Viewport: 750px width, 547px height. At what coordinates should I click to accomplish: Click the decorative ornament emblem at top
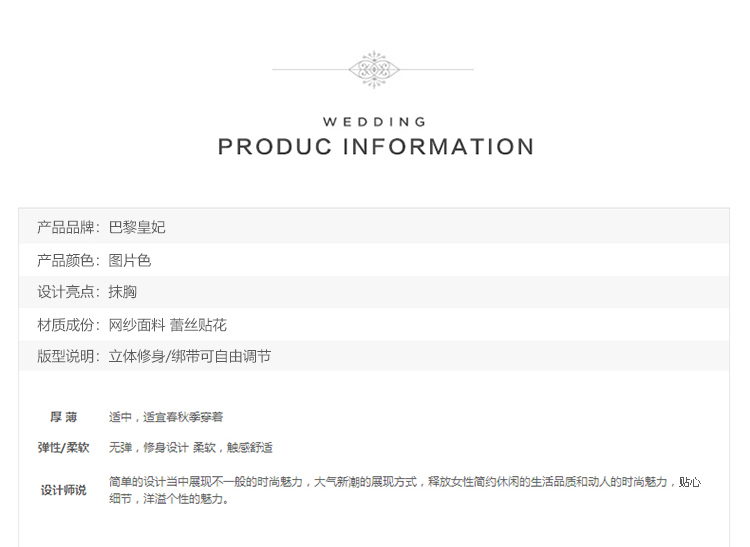374,69
